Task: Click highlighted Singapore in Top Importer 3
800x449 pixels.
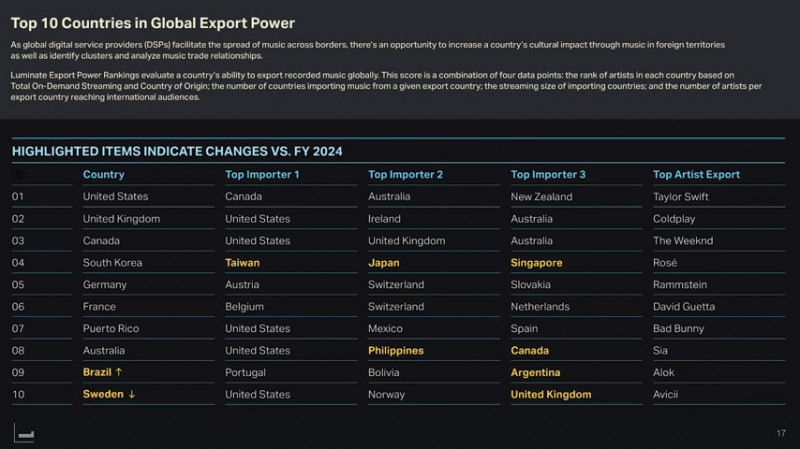Action: [536, 263]
